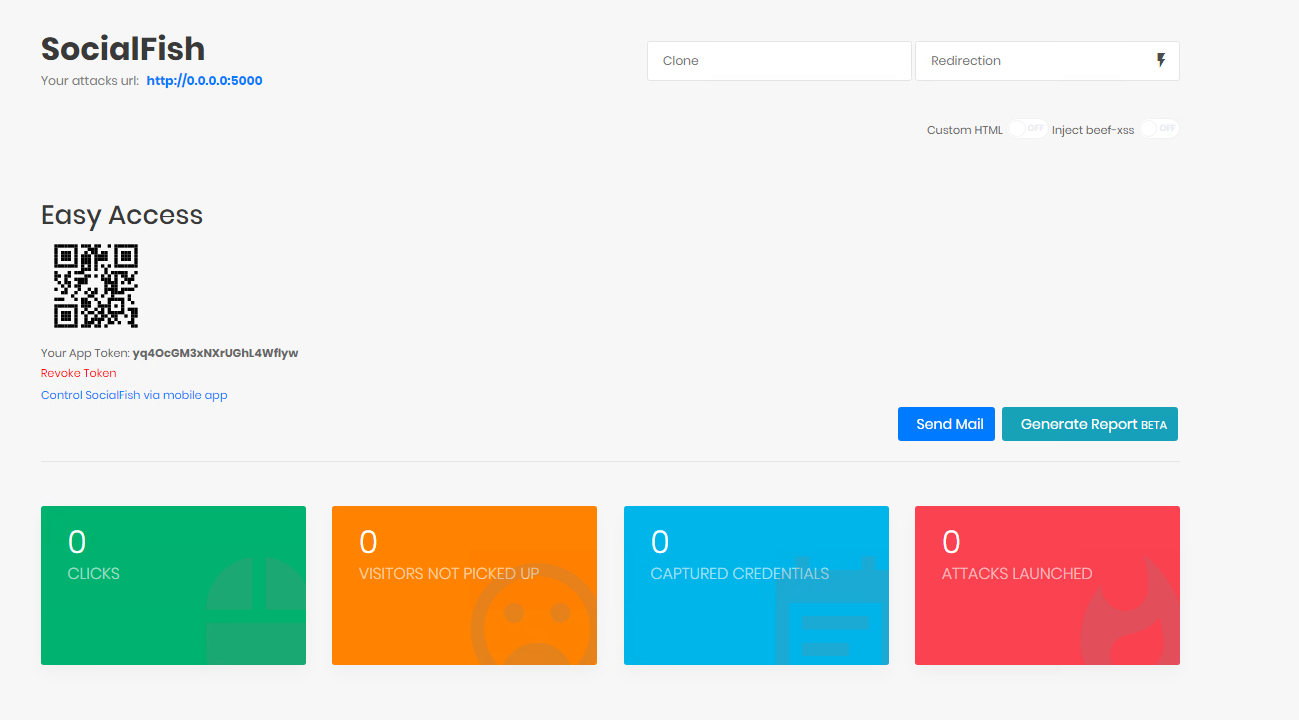1299x720 pixels.
Task: Click the Send Mail button
Action: point(946,424)
